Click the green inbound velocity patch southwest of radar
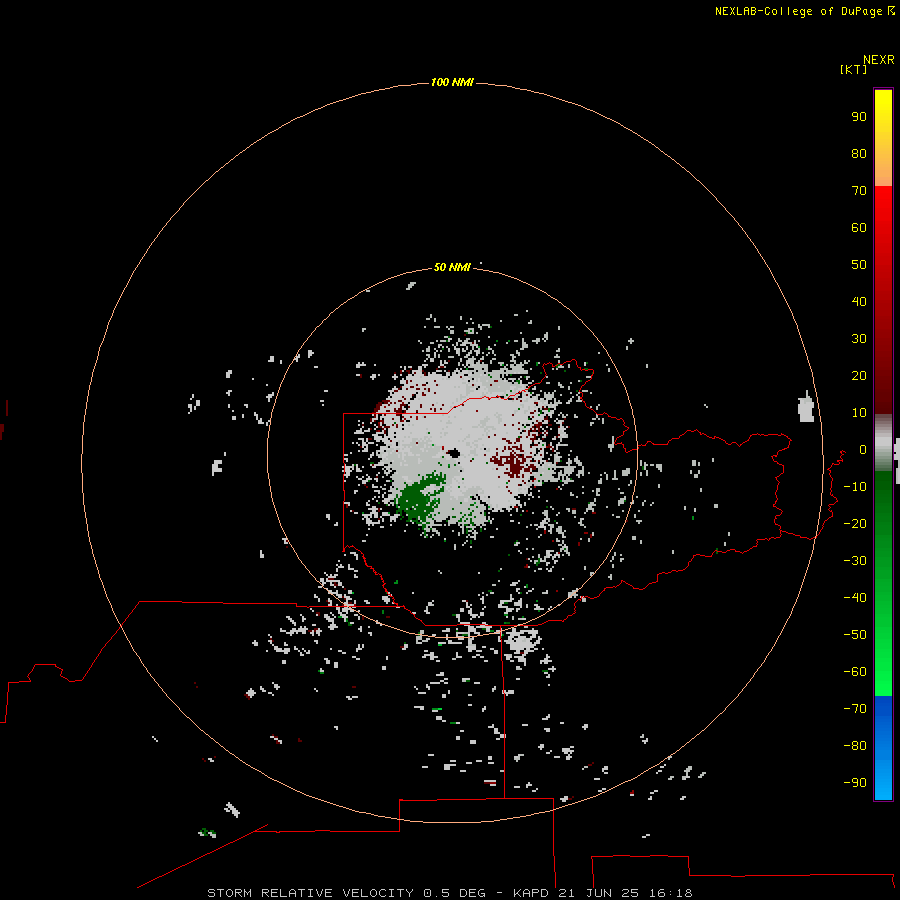The height and width of the screenshot is (900, 900). click(x=420, y=496)
